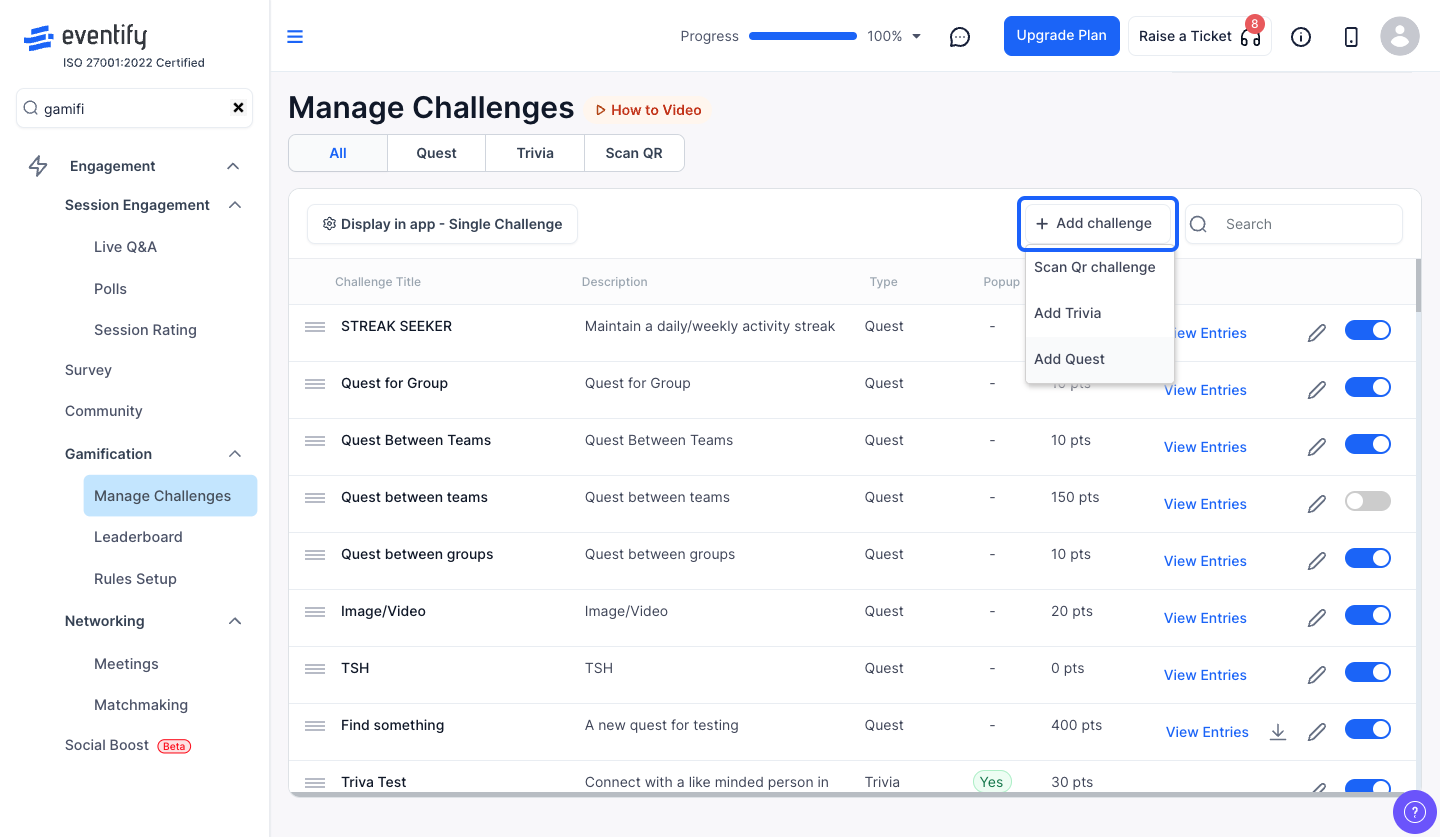Viewport: 1440px width, 837px height.
Task: Click the Eventify logo
Action: (x=86, y=38)
